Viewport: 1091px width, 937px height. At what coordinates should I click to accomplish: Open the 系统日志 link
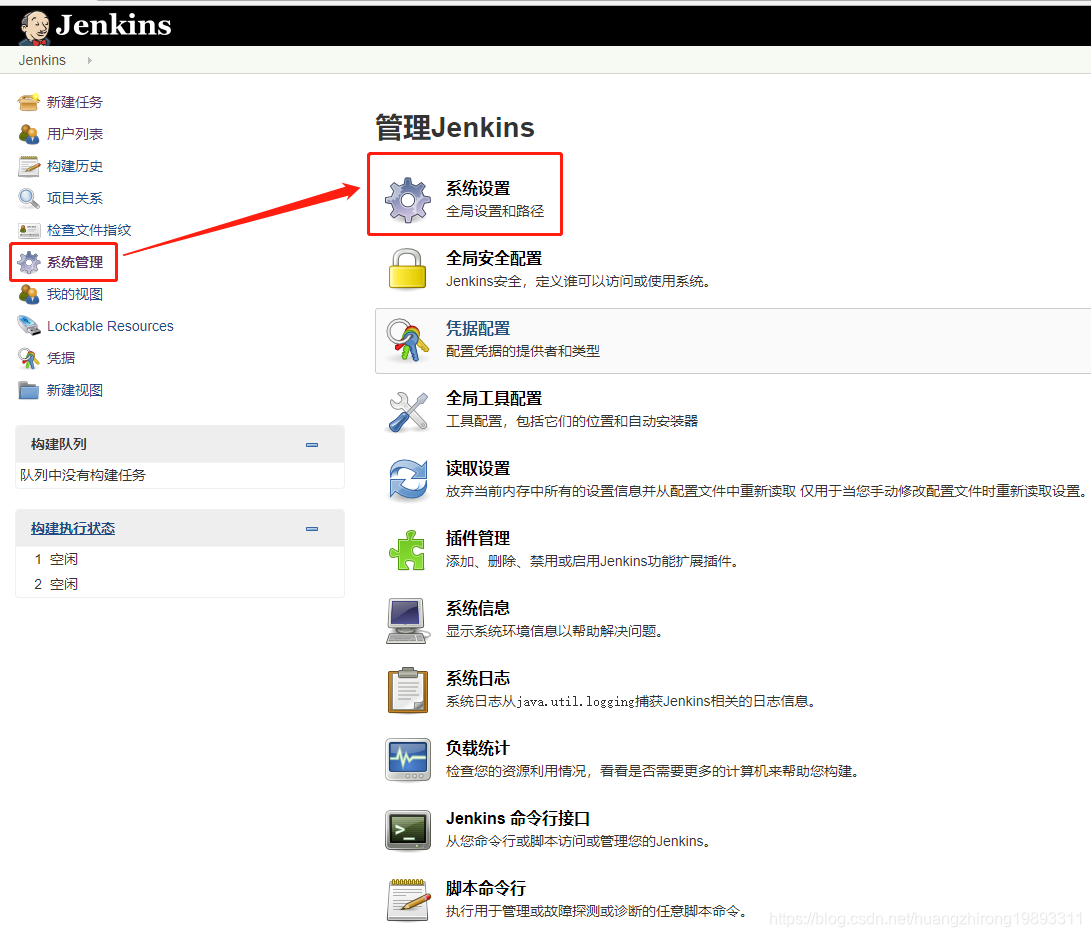(478, 678)
